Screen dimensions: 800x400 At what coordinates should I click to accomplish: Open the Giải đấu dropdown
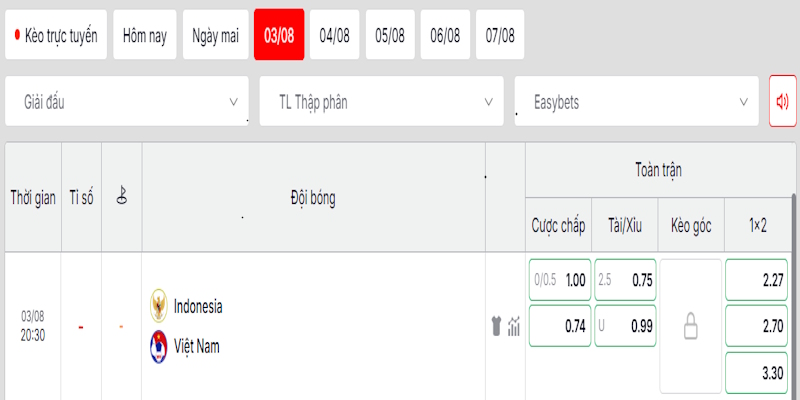[x=127, y=101]
